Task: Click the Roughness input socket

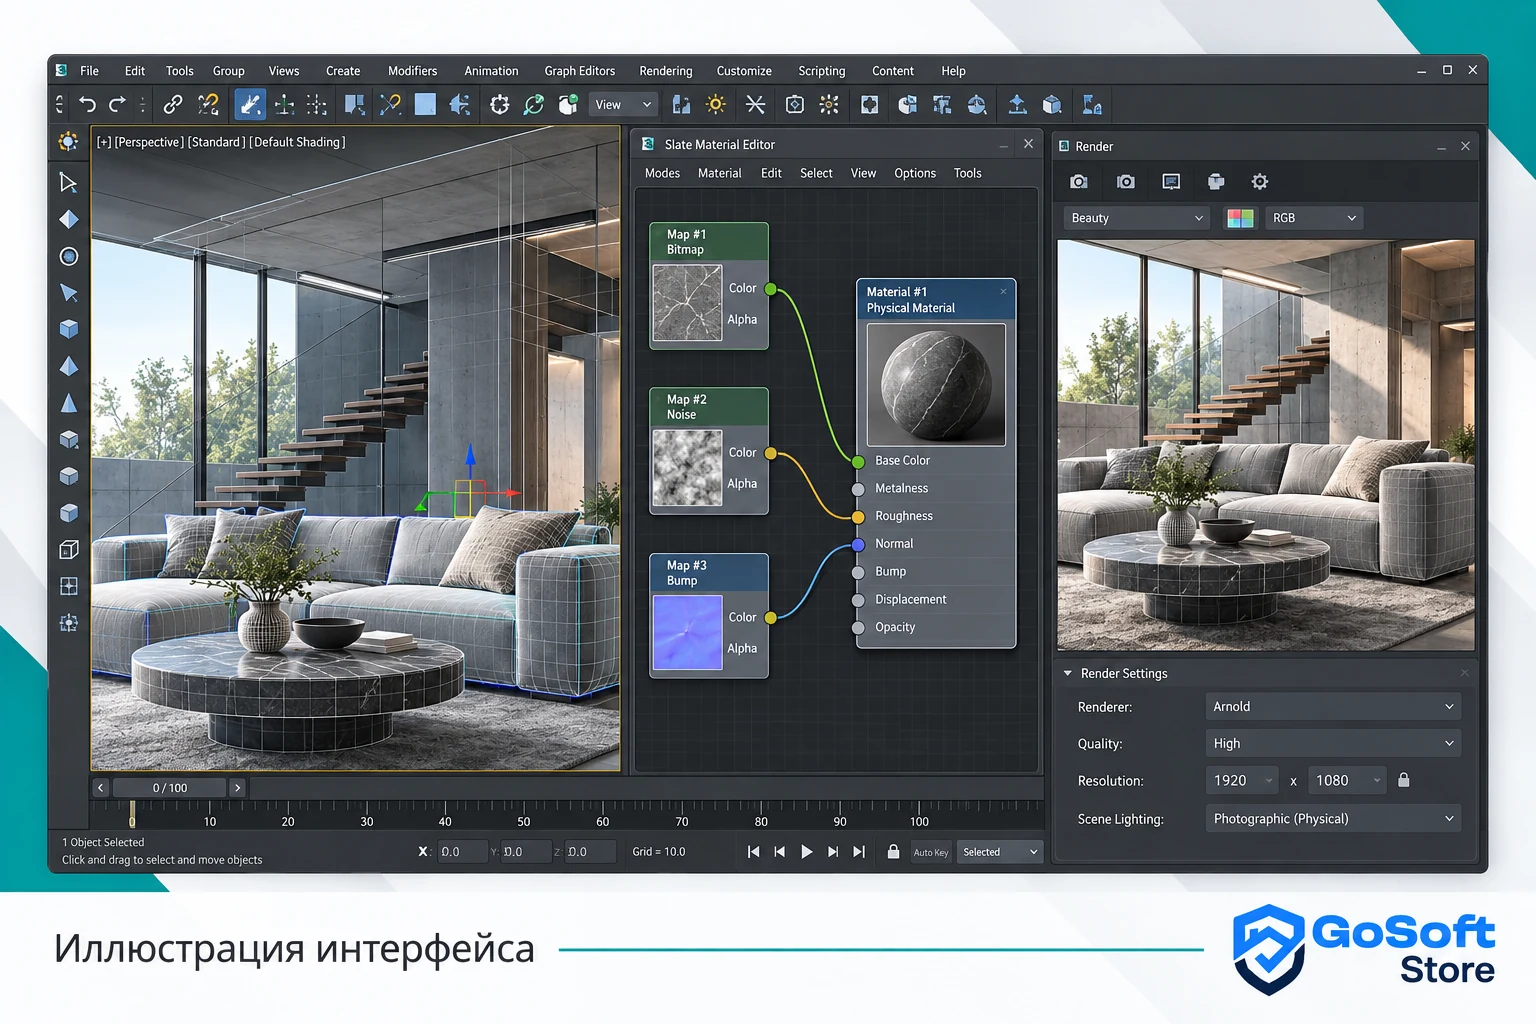Action: coord(858,517)
